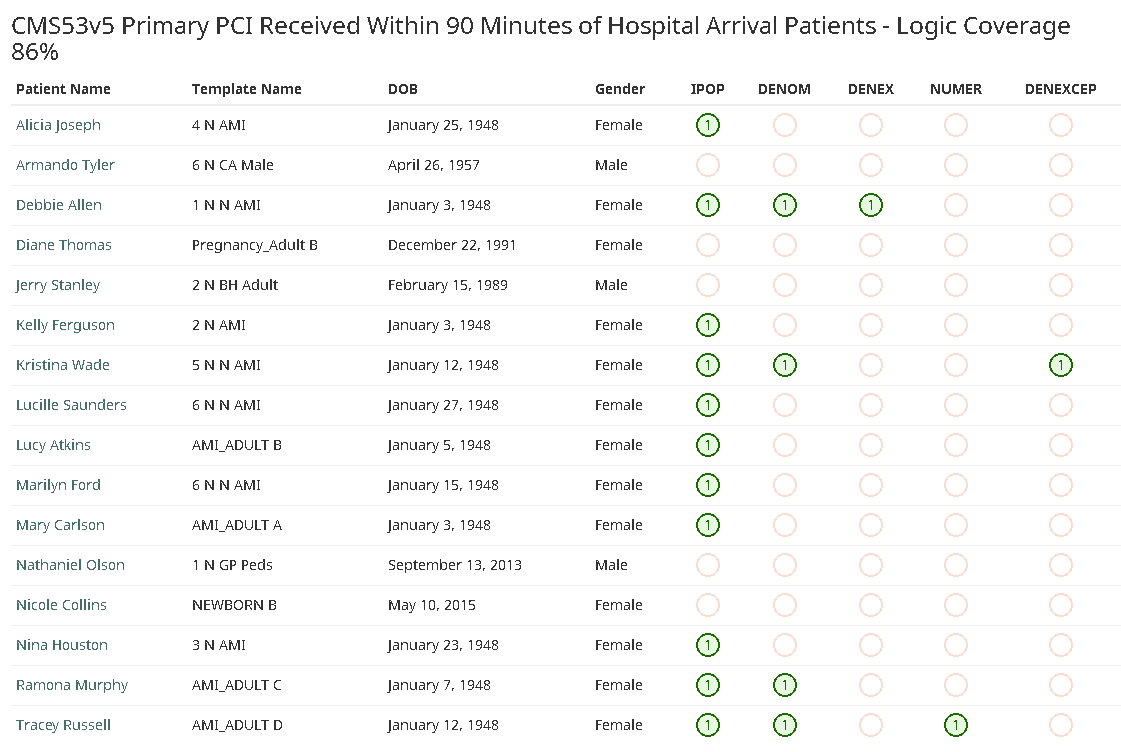The image size is (1121, 752).
Task: Click the Template Name column header
Action: pyautogui.click(x=246, y=89)
